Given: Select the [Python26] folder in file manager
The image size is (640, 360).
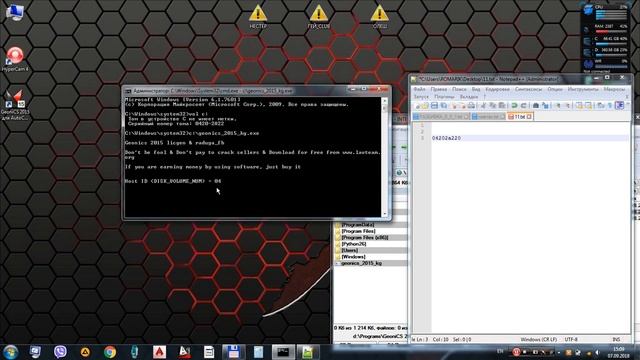Looking at the screenshot, I should 354,244.
